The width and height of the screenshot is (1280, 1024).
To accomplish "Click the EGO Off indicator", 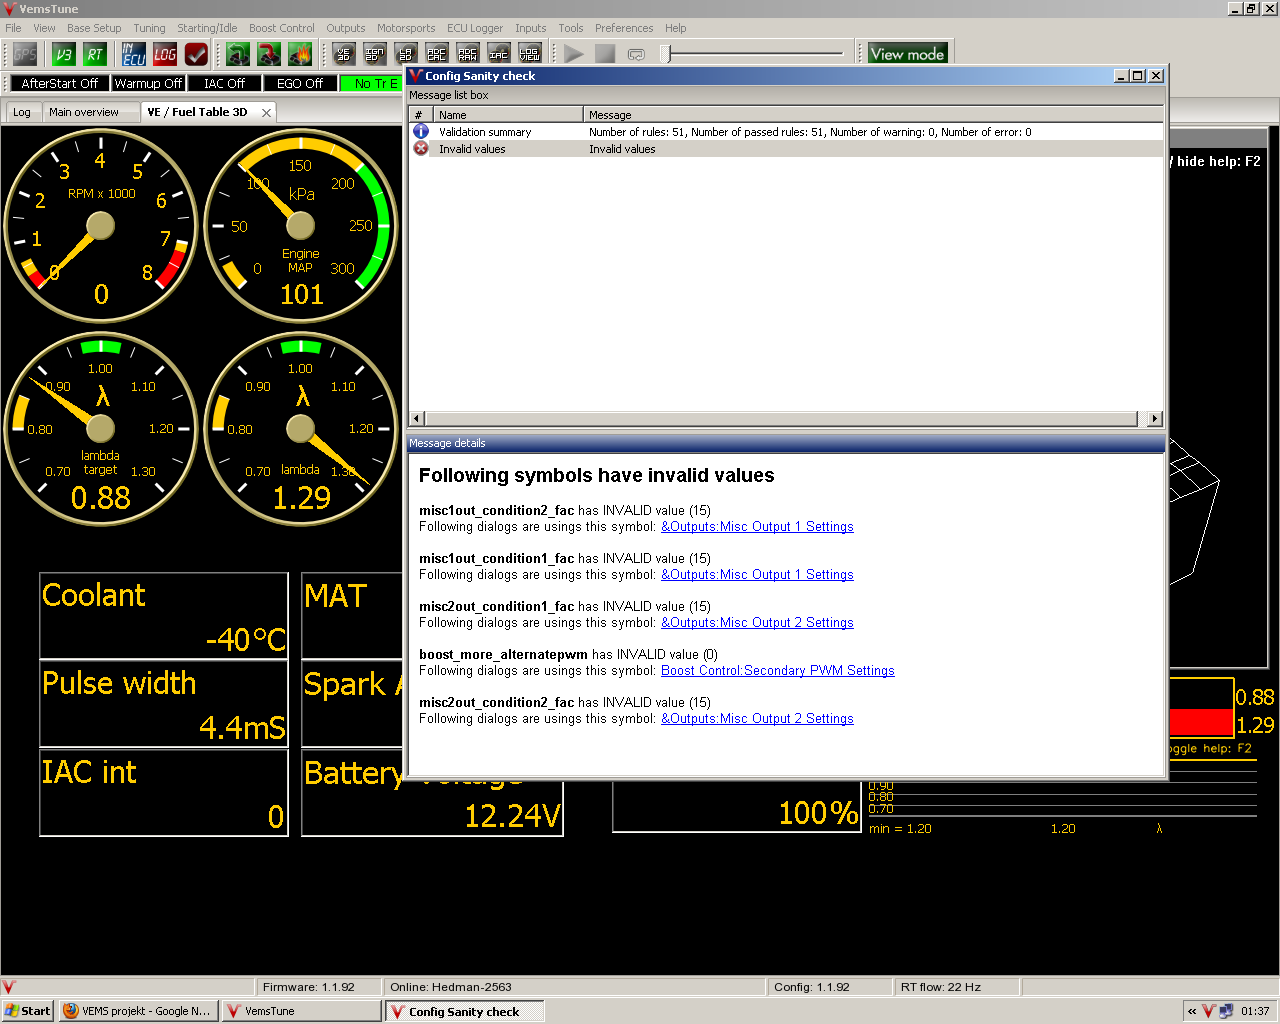I will pos(300,84).
